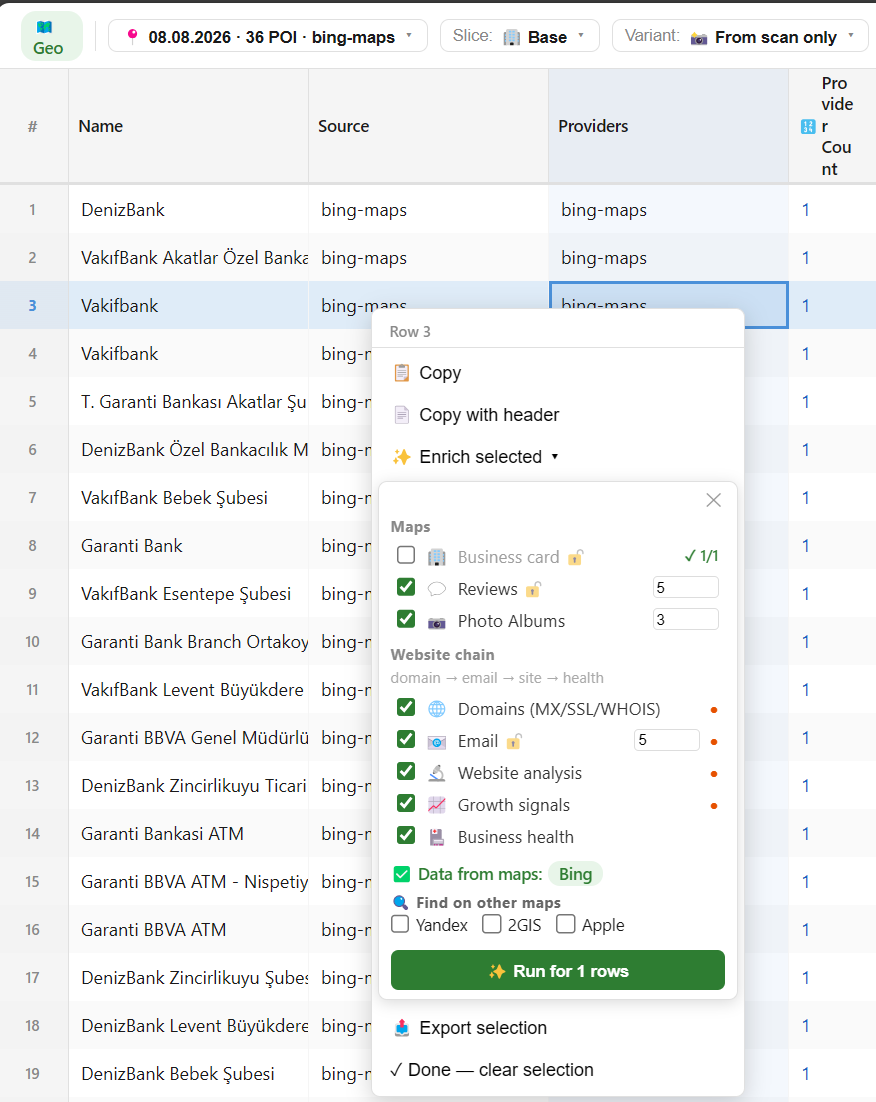Image resolution: width=876 pixels, height=1102 pixels.
Task: Open the Slice Base dropdown
Action: tap(520, 36)
